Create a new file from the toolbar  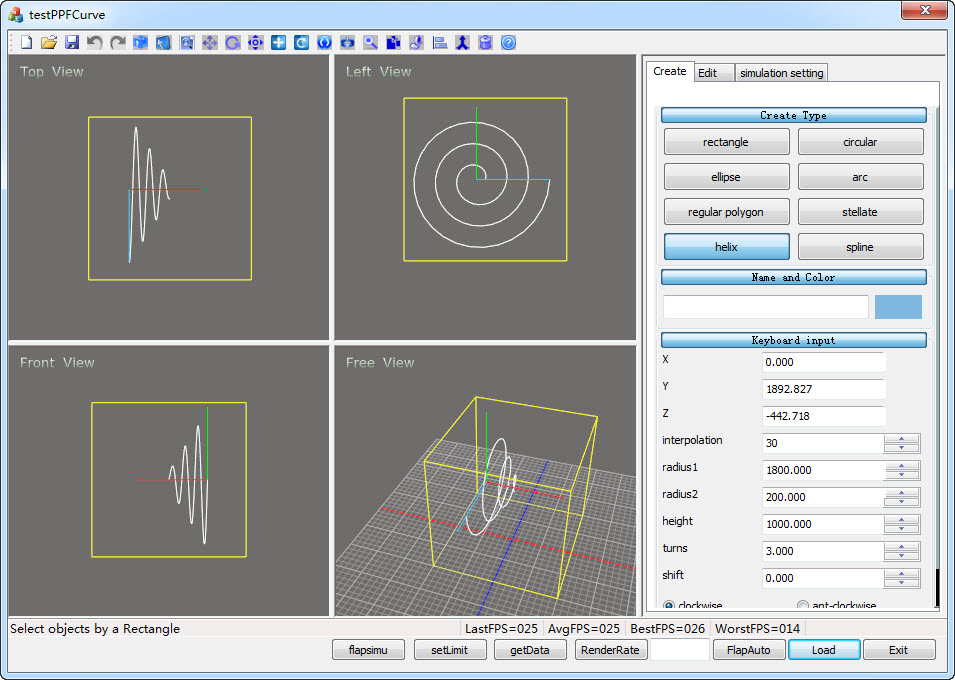(x=26, y=42)
